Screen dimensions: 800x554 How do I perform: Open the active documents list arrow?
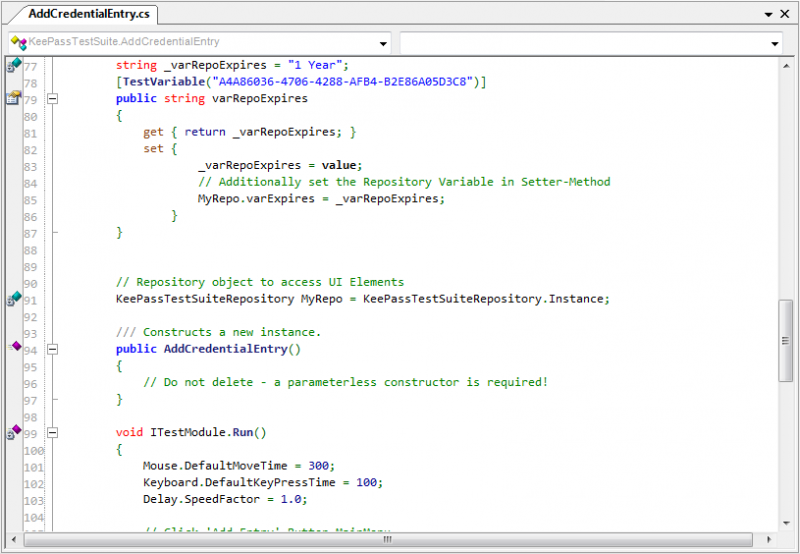click(769, 14)
